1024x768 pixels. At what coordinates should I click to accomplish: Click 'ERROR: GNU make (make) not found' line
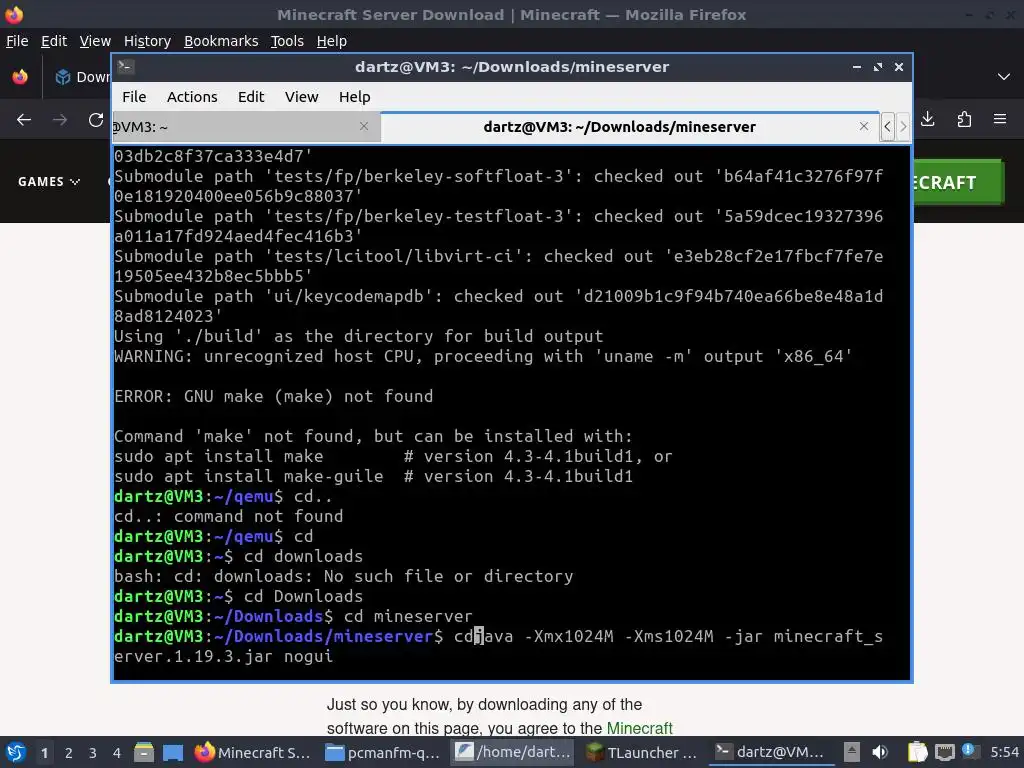coord(274,396)
